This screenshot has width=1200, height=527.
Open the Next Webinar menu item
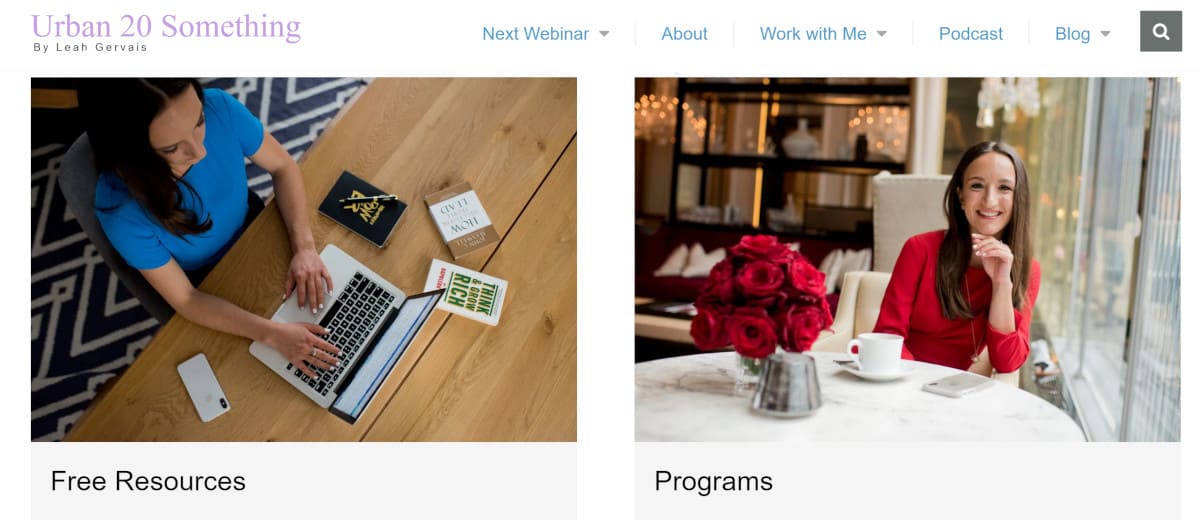535,34
